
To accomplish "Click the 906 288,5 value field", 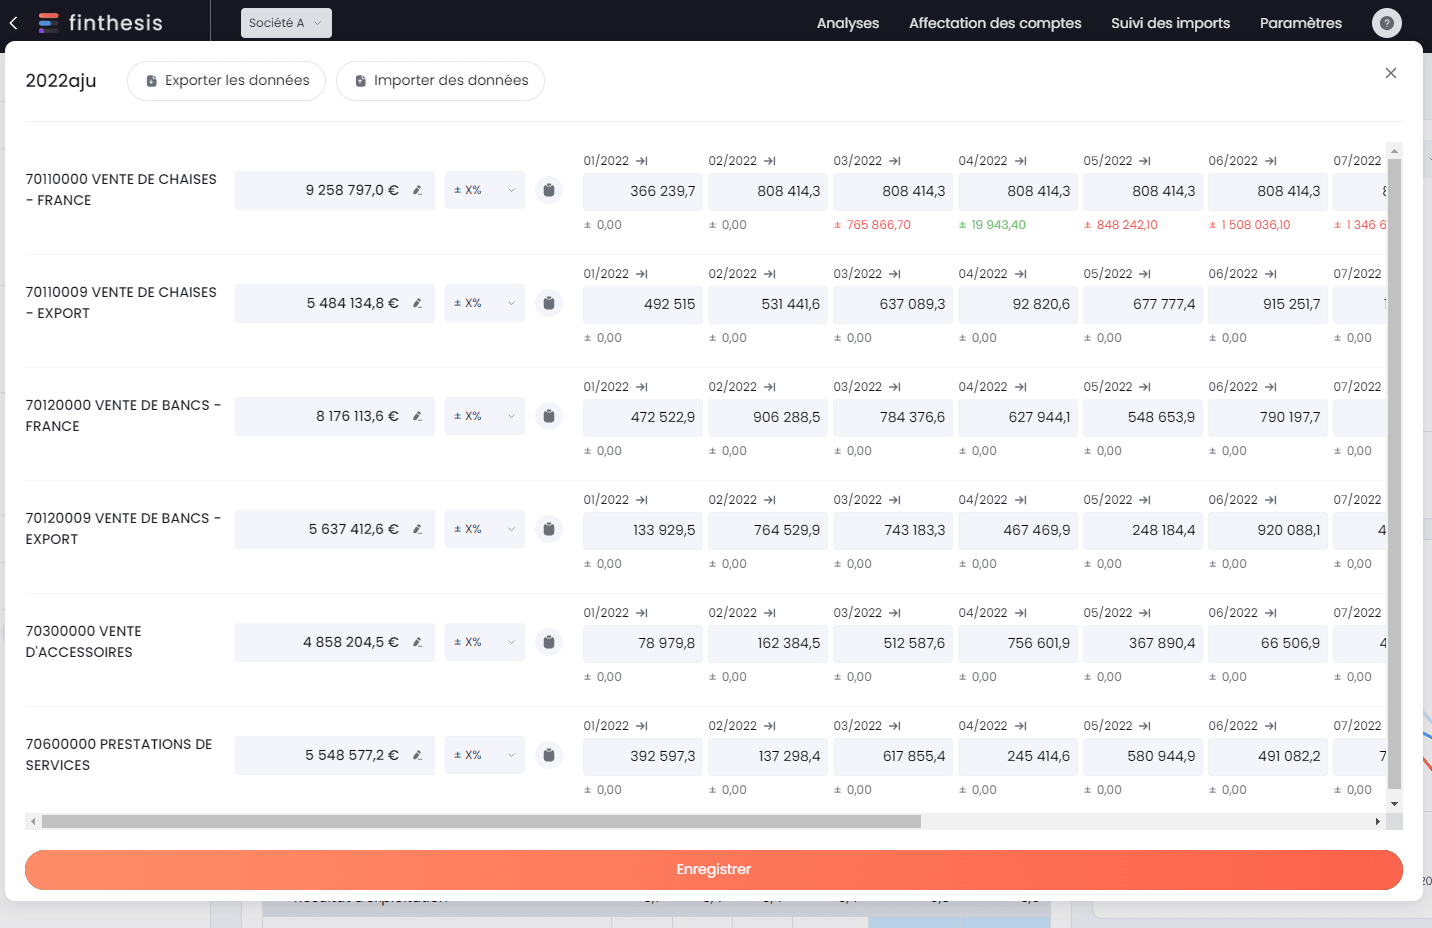I will 768,417.
